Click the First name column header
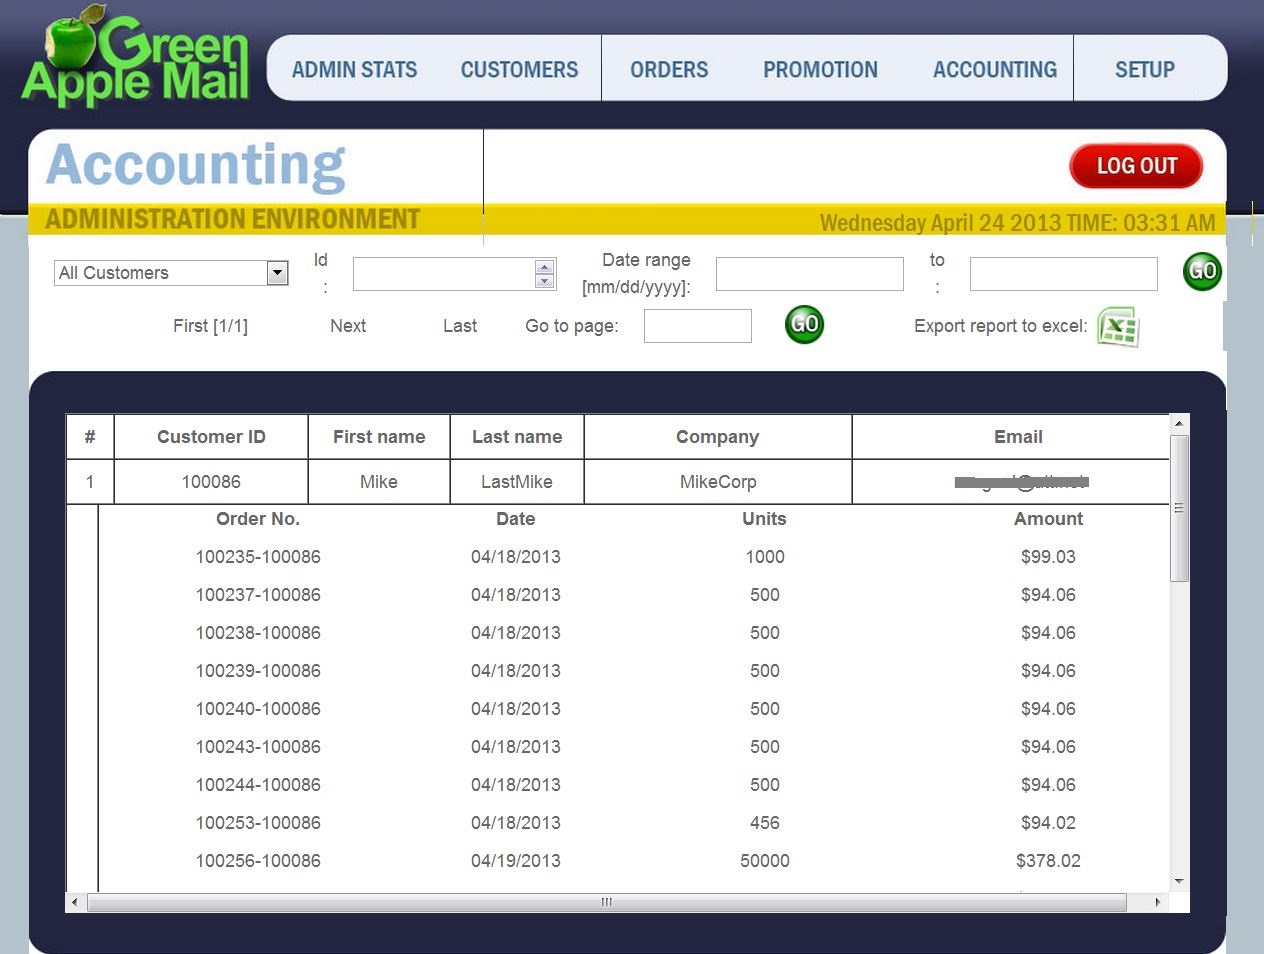This screenshot has width=1264, height=954. click(379, 437)
